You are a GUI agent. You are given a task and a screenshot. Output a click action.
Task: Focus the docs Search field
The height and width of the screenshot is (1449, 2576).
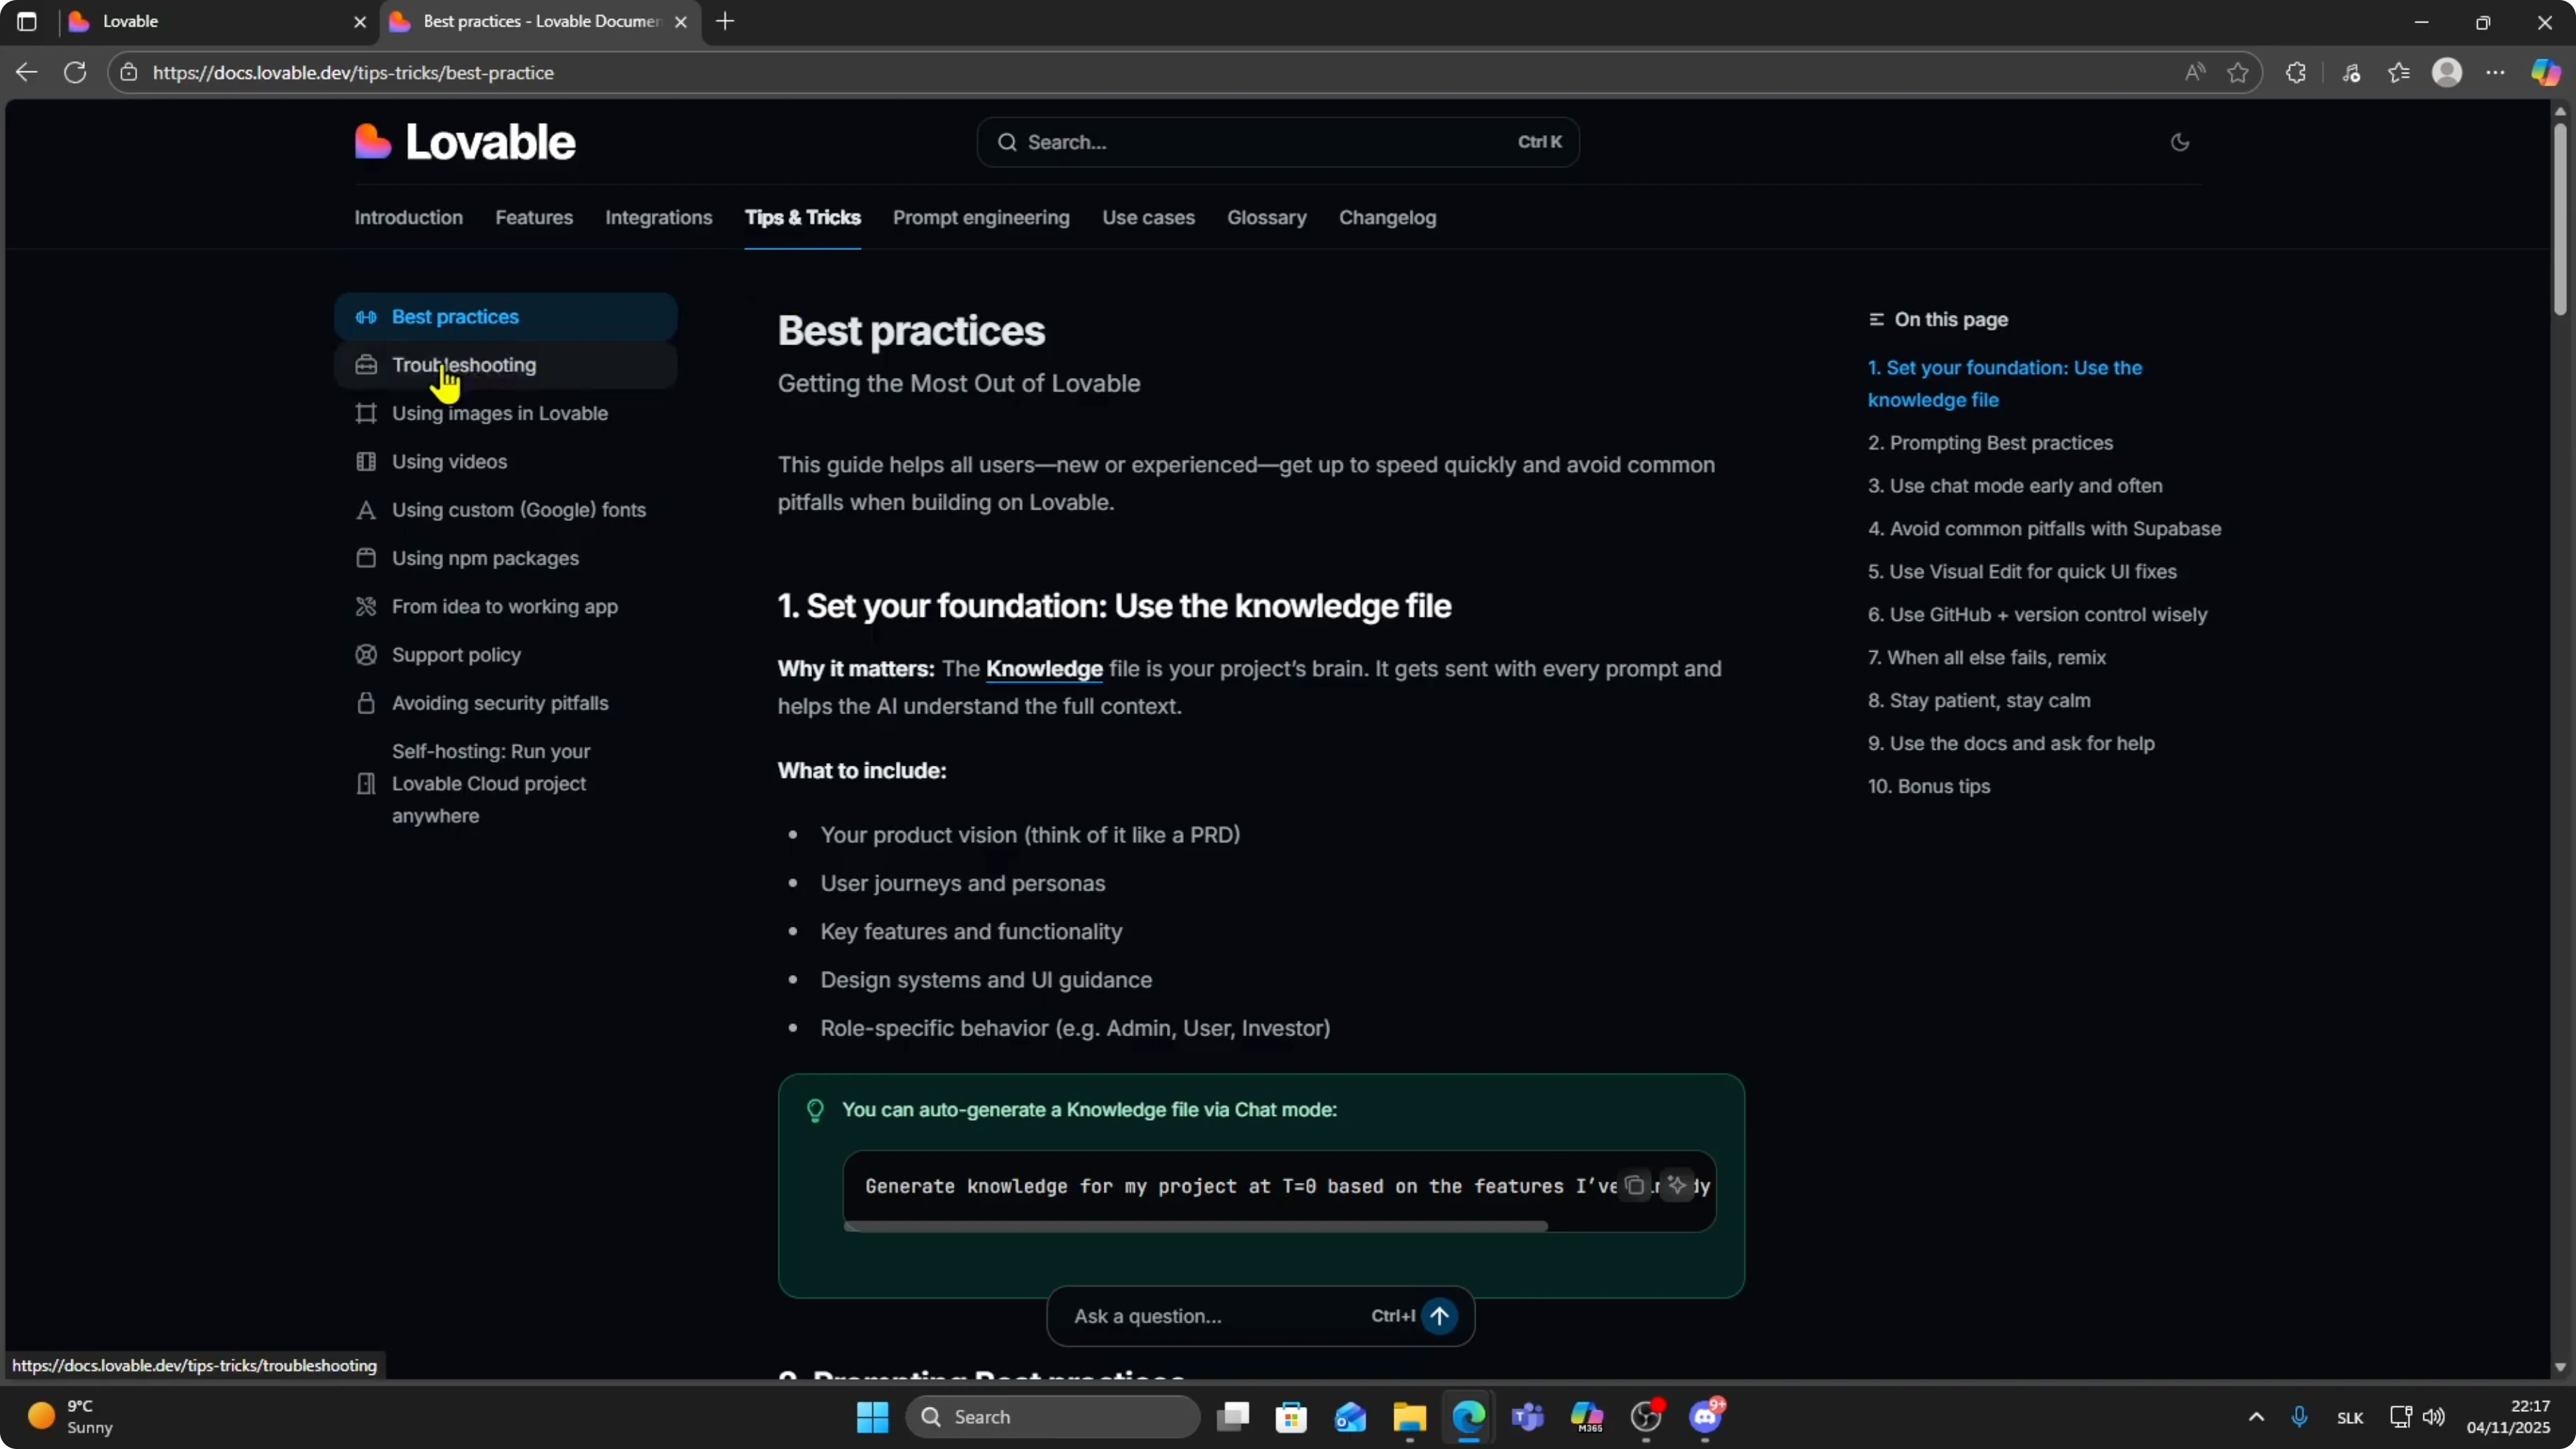click(1277, 142)
